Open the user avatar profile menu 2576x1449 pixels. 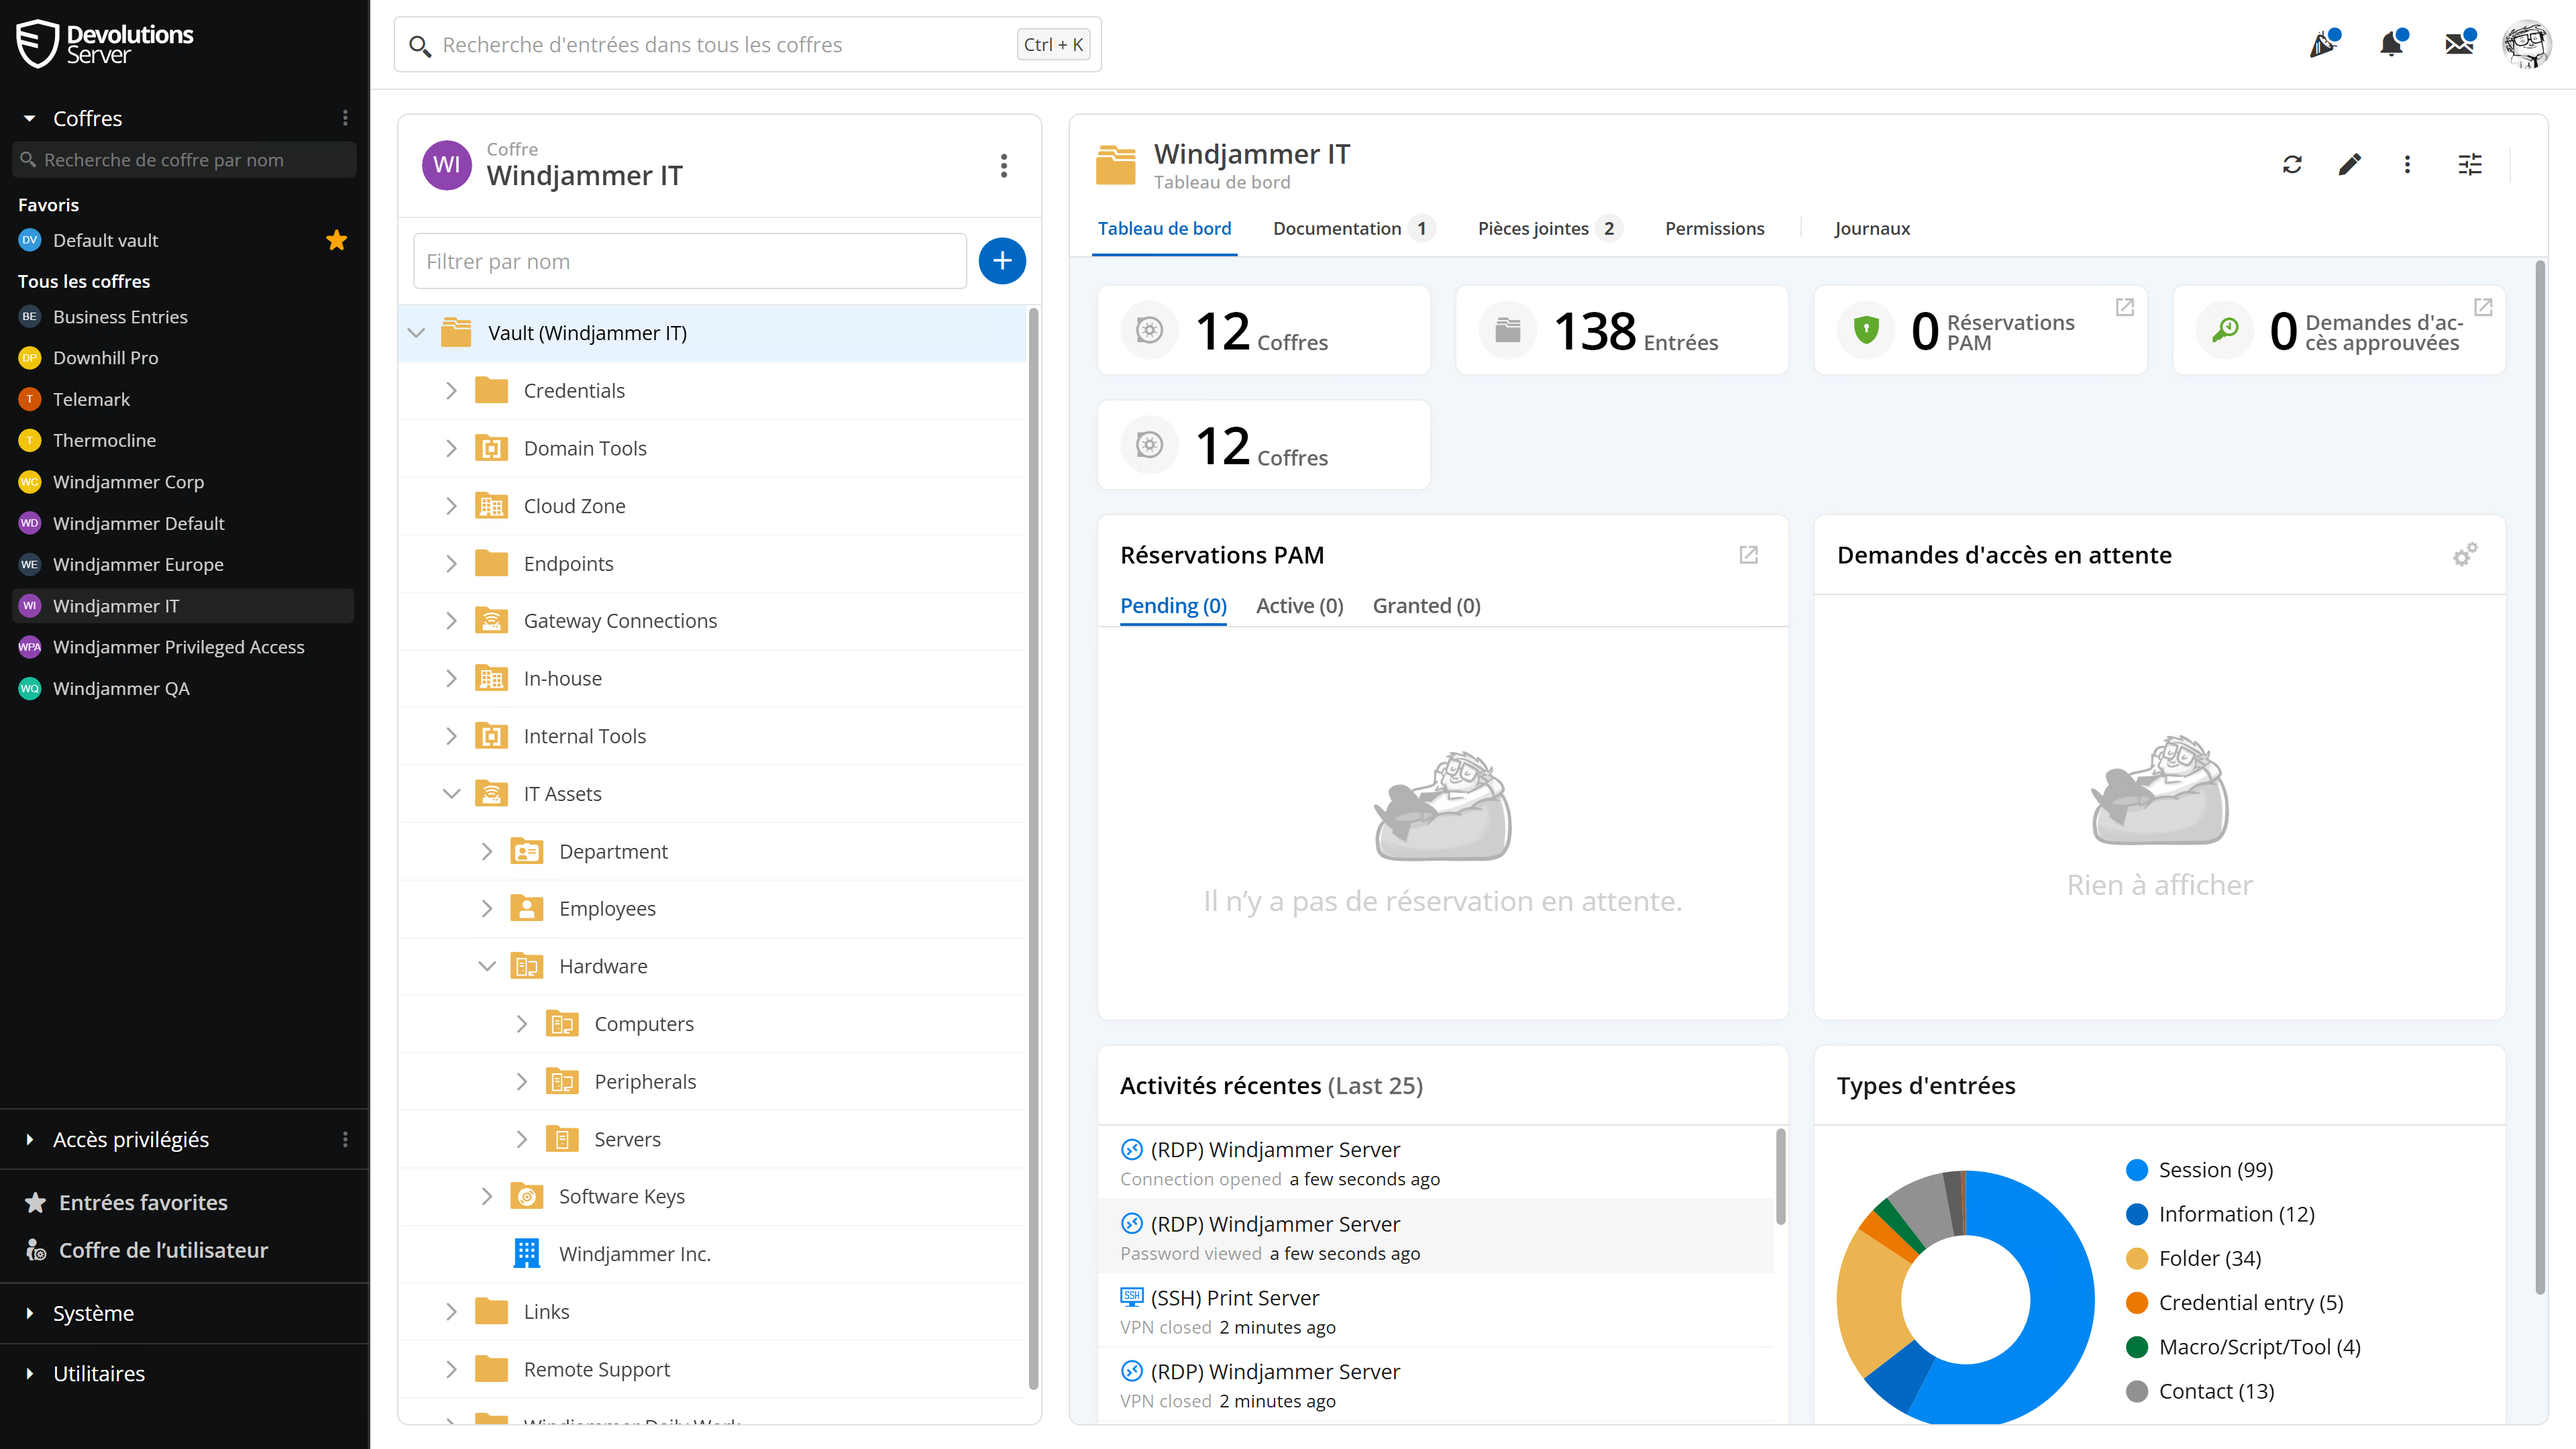pyautogui.click(x=2526, y=44)
